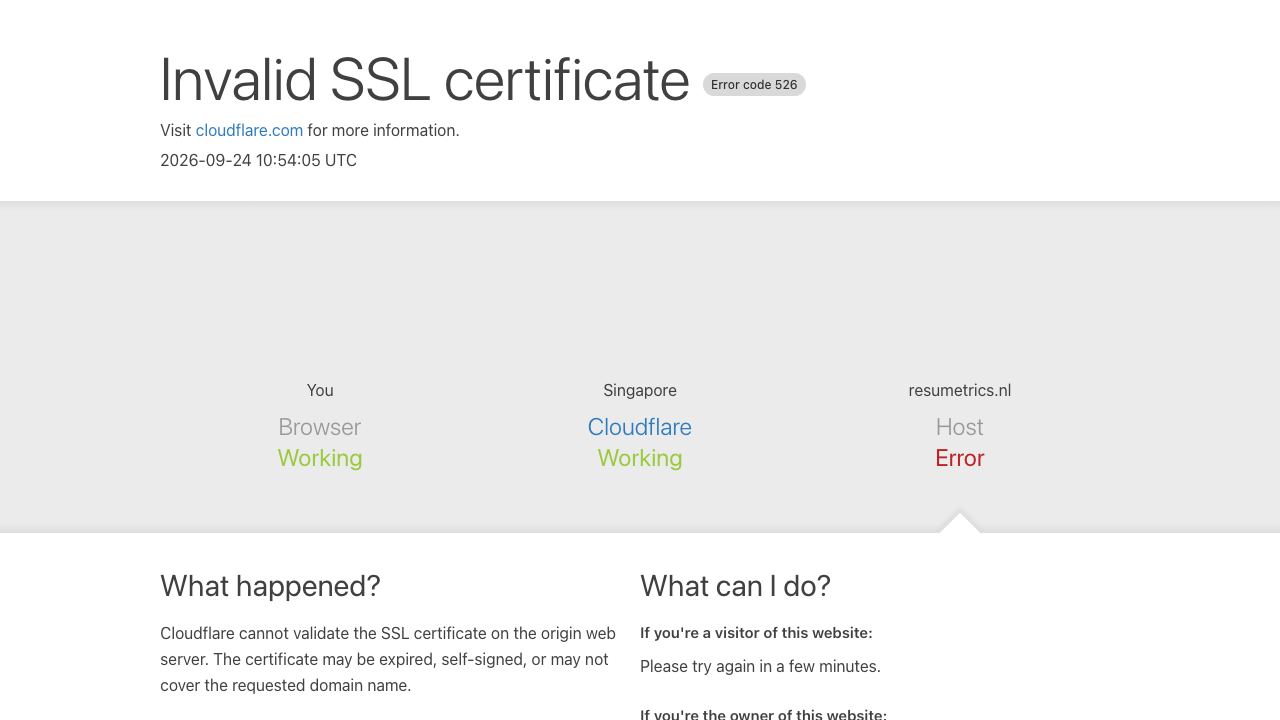Click the red Error status under Host
This screenshot has width=1280, height=720.
coord(960,458)
